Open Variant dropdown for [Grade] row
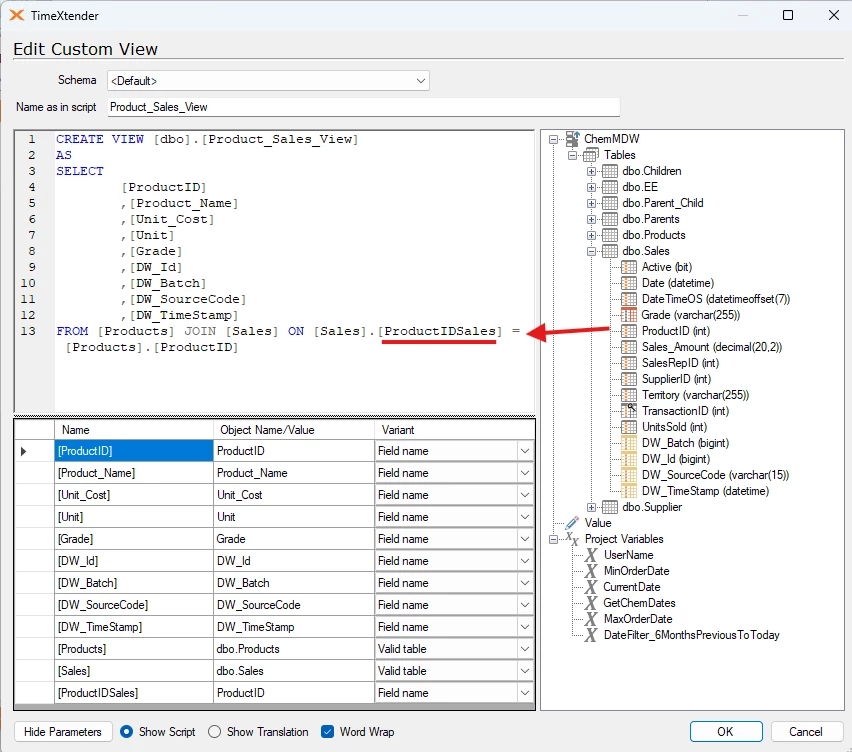Viewport: 852px width, 752px height. coord(524,539)
